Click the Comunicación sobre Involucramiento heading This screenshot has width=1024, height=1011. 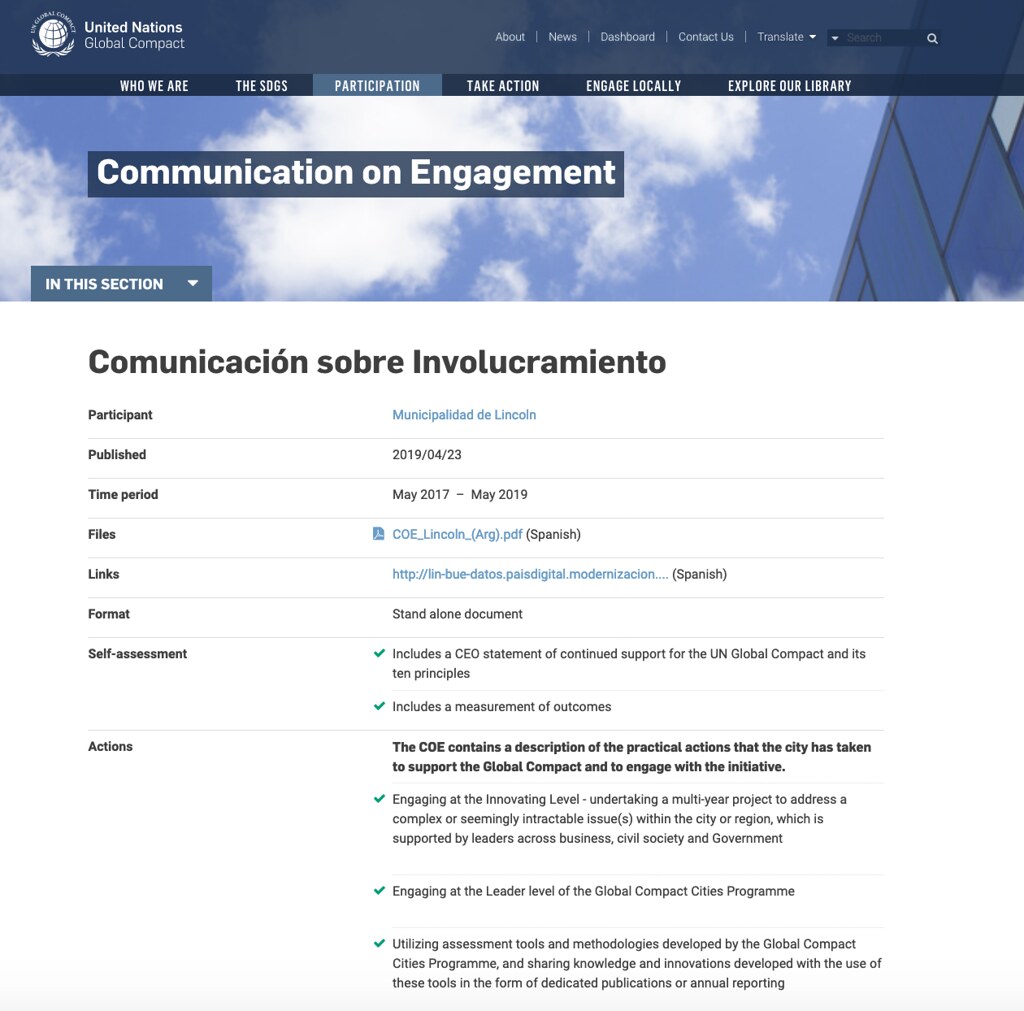pyautogui.click(x=377, y=361)
